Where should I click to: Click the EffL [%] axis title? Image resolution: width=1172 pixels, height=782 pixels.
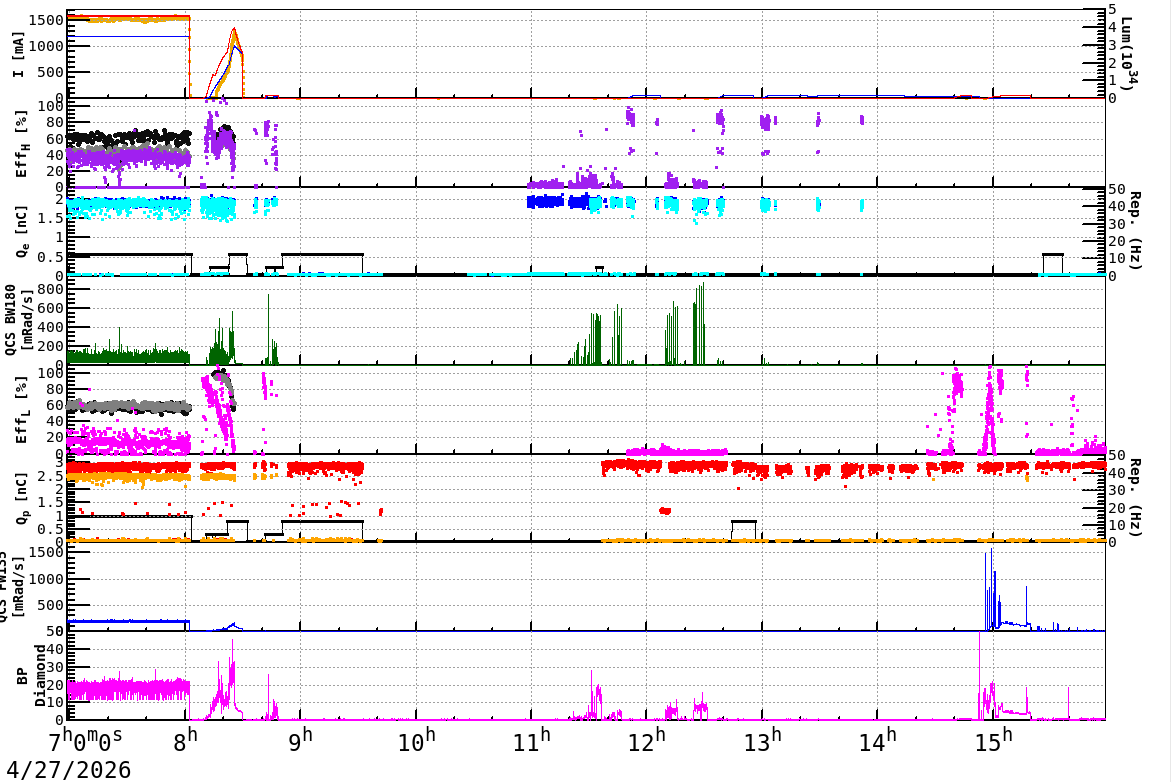point(21,410)
